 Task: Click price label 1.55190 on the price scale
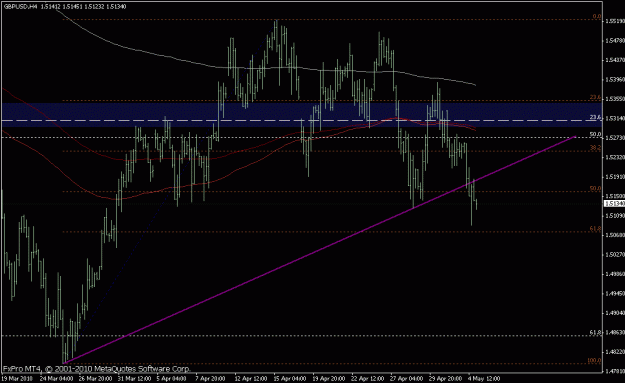click(x=615, y=21)
